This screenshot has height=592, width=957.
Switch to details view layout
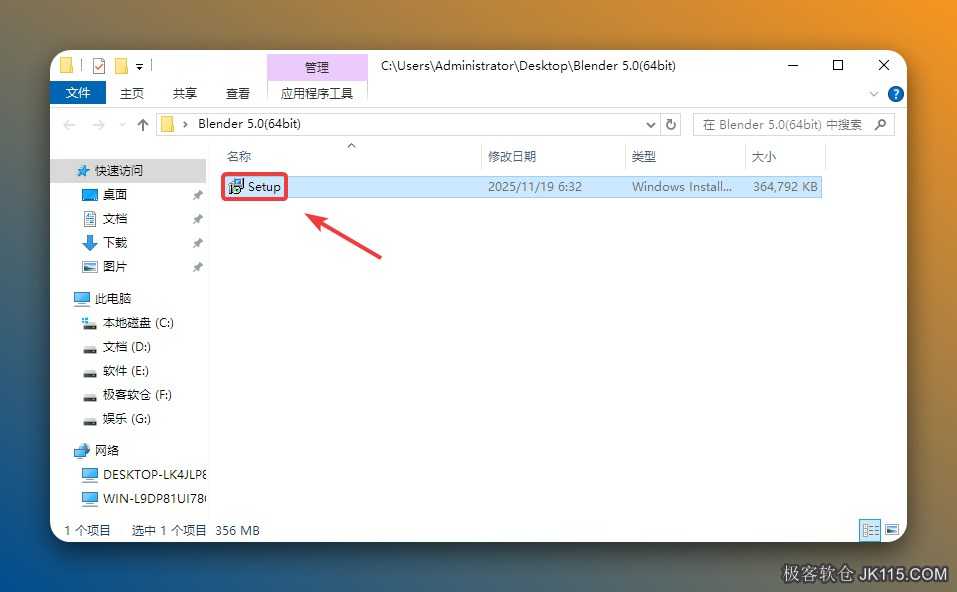[x=870, y=530]
